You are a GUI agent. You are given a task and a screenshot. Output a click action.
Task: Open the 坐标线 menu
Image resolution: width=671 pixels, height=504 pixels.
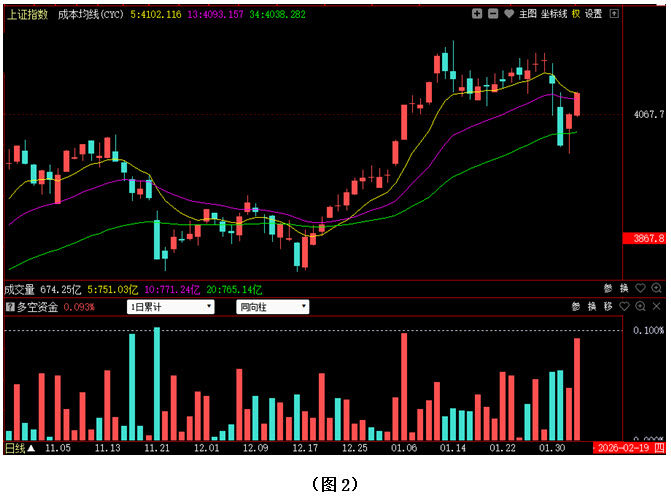click(x=554, y=14)
